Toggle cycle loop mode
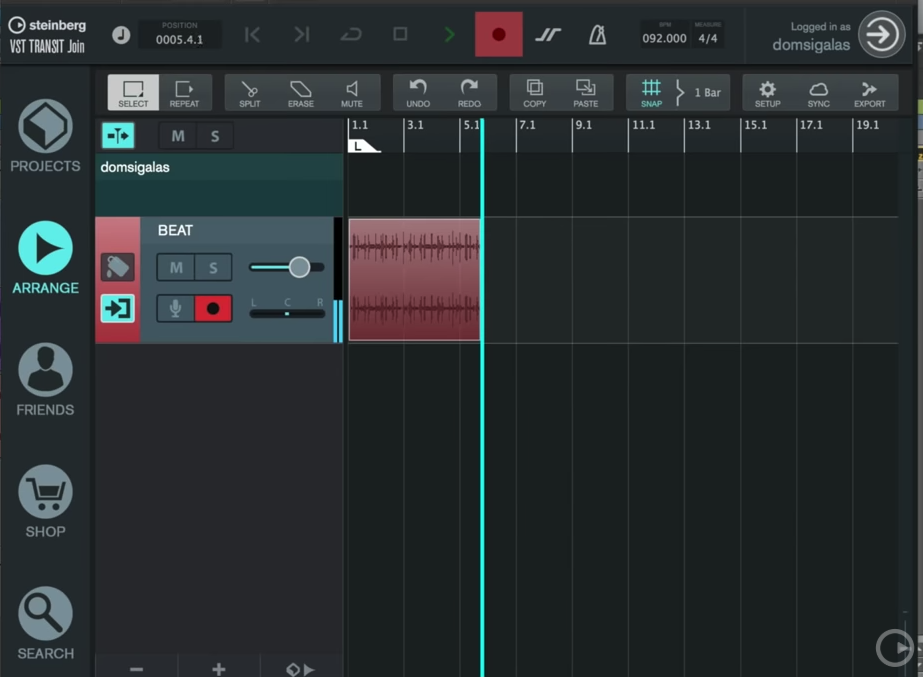 (351, 35)
